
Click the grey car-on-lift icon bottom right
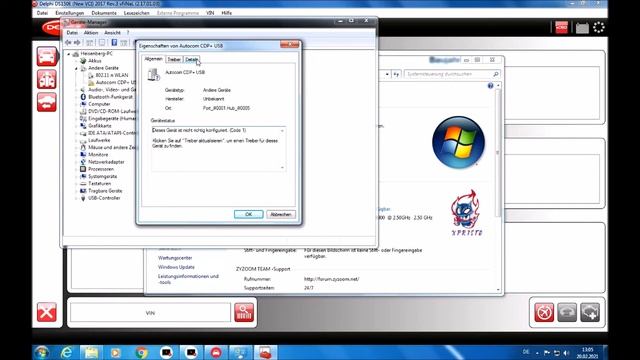coord(567,312)
